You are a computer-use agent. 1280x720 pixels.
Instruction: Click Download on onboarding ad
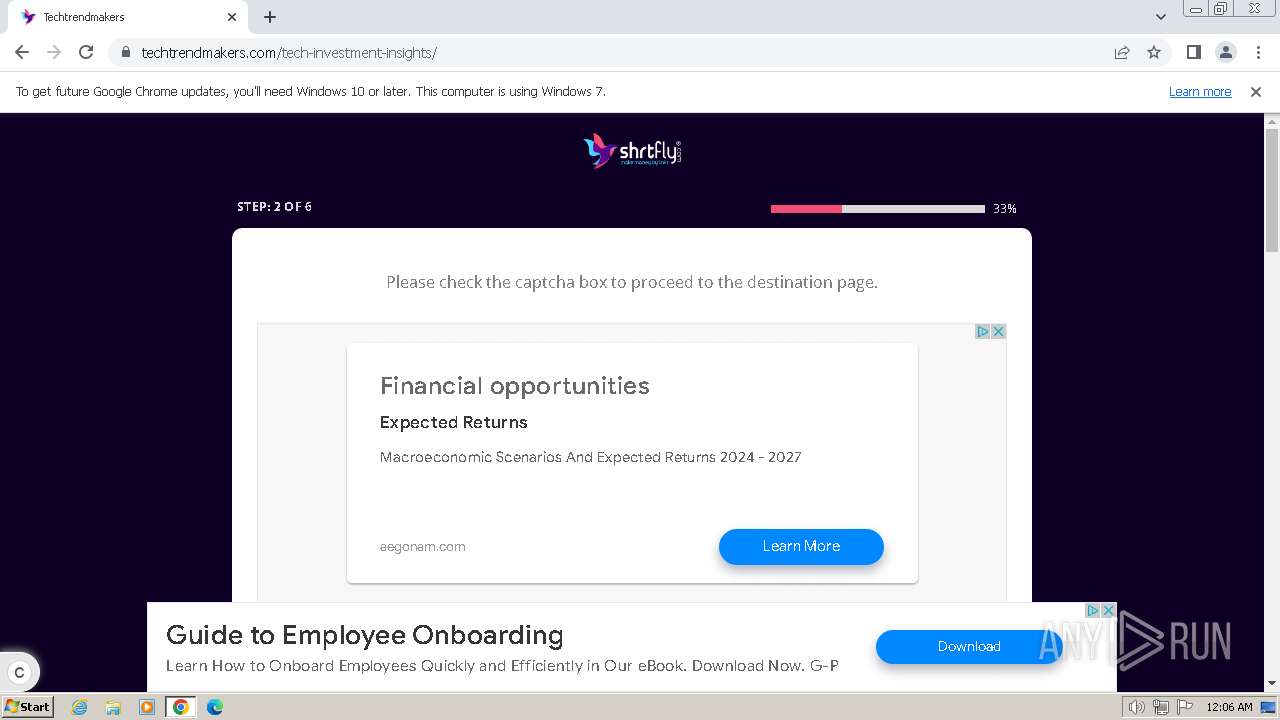pos(968,646)
